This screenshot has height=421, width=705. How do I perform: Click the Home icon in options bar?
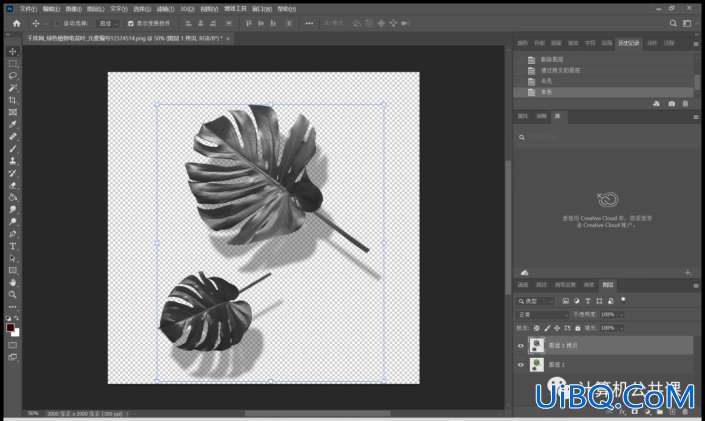(x=17, y=23)
